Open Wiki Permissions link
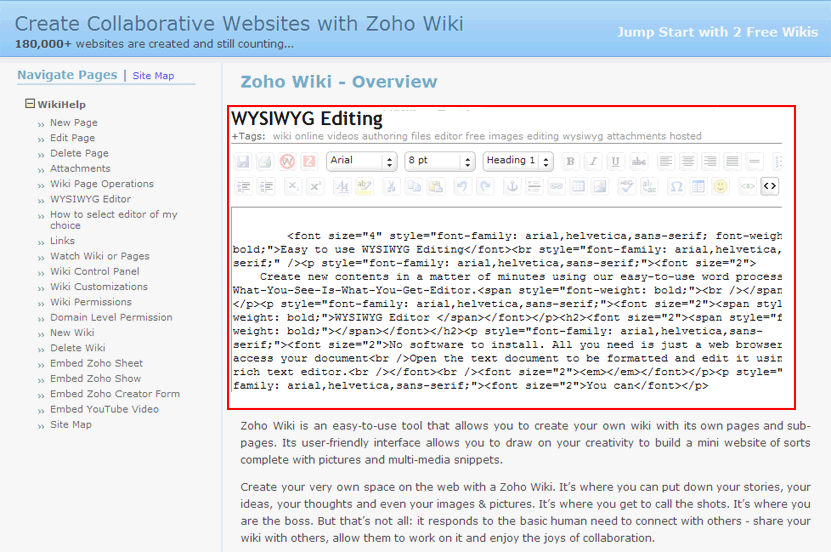831x552 pixels. 91,302
